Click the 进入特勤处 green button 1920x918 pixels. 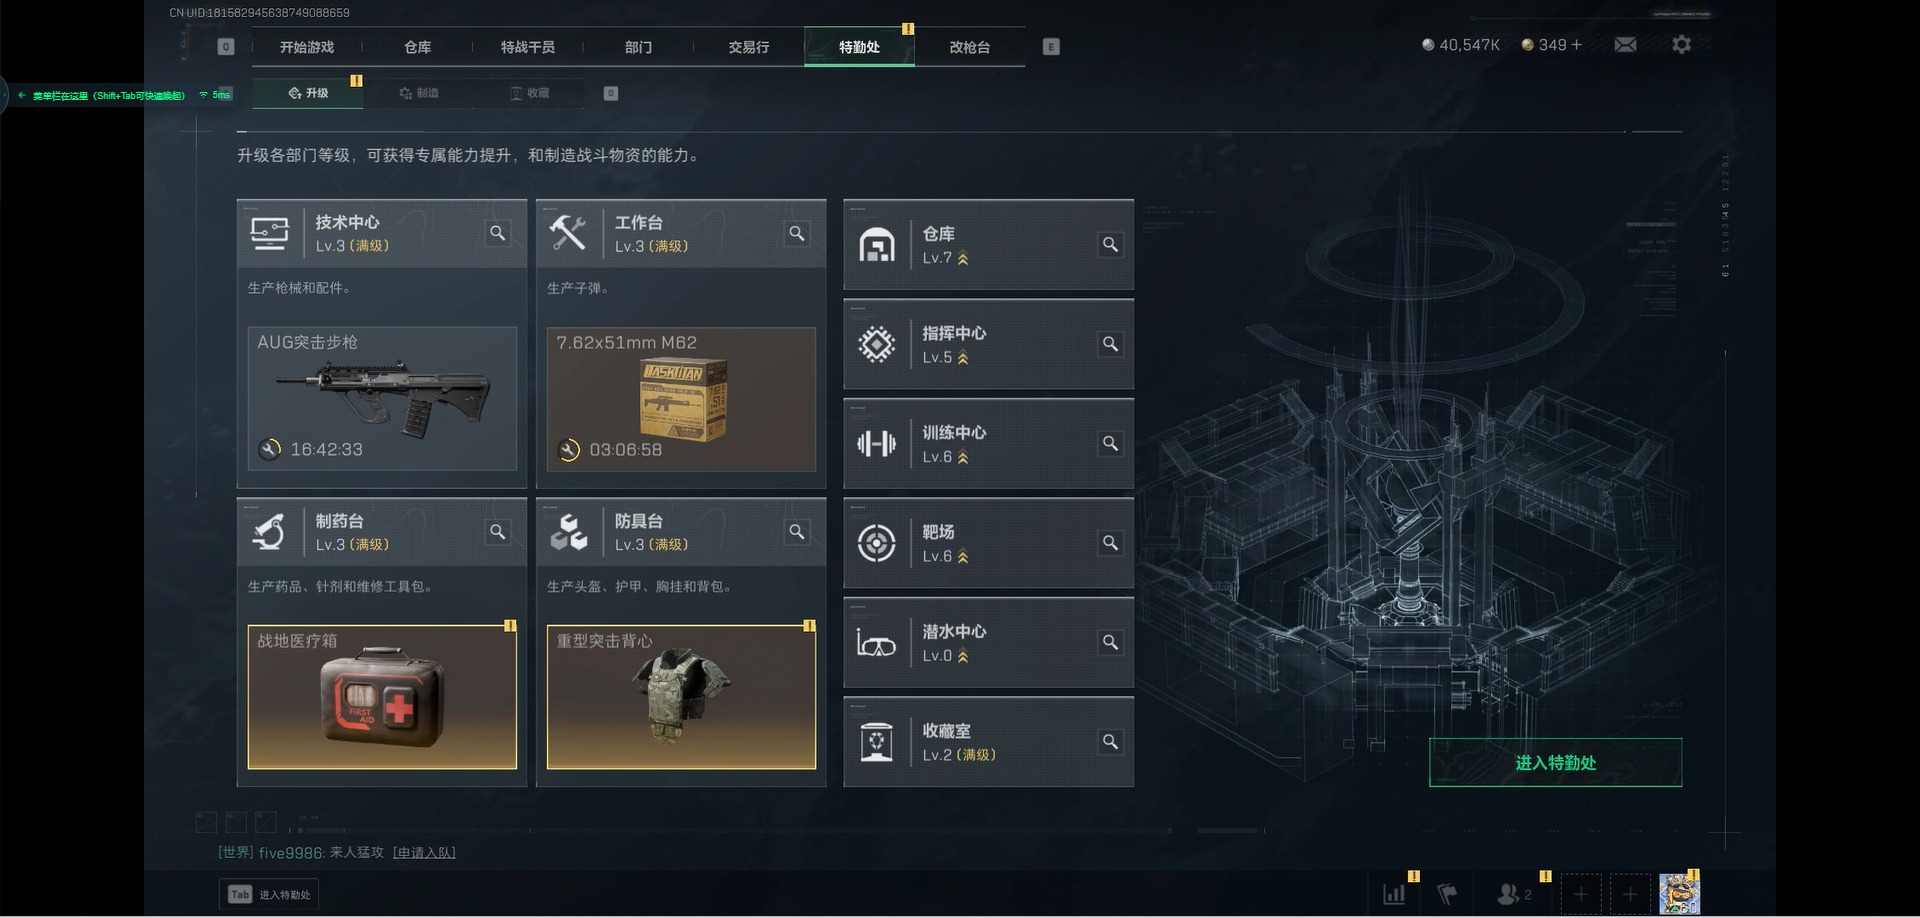[x=1555, y=763]
